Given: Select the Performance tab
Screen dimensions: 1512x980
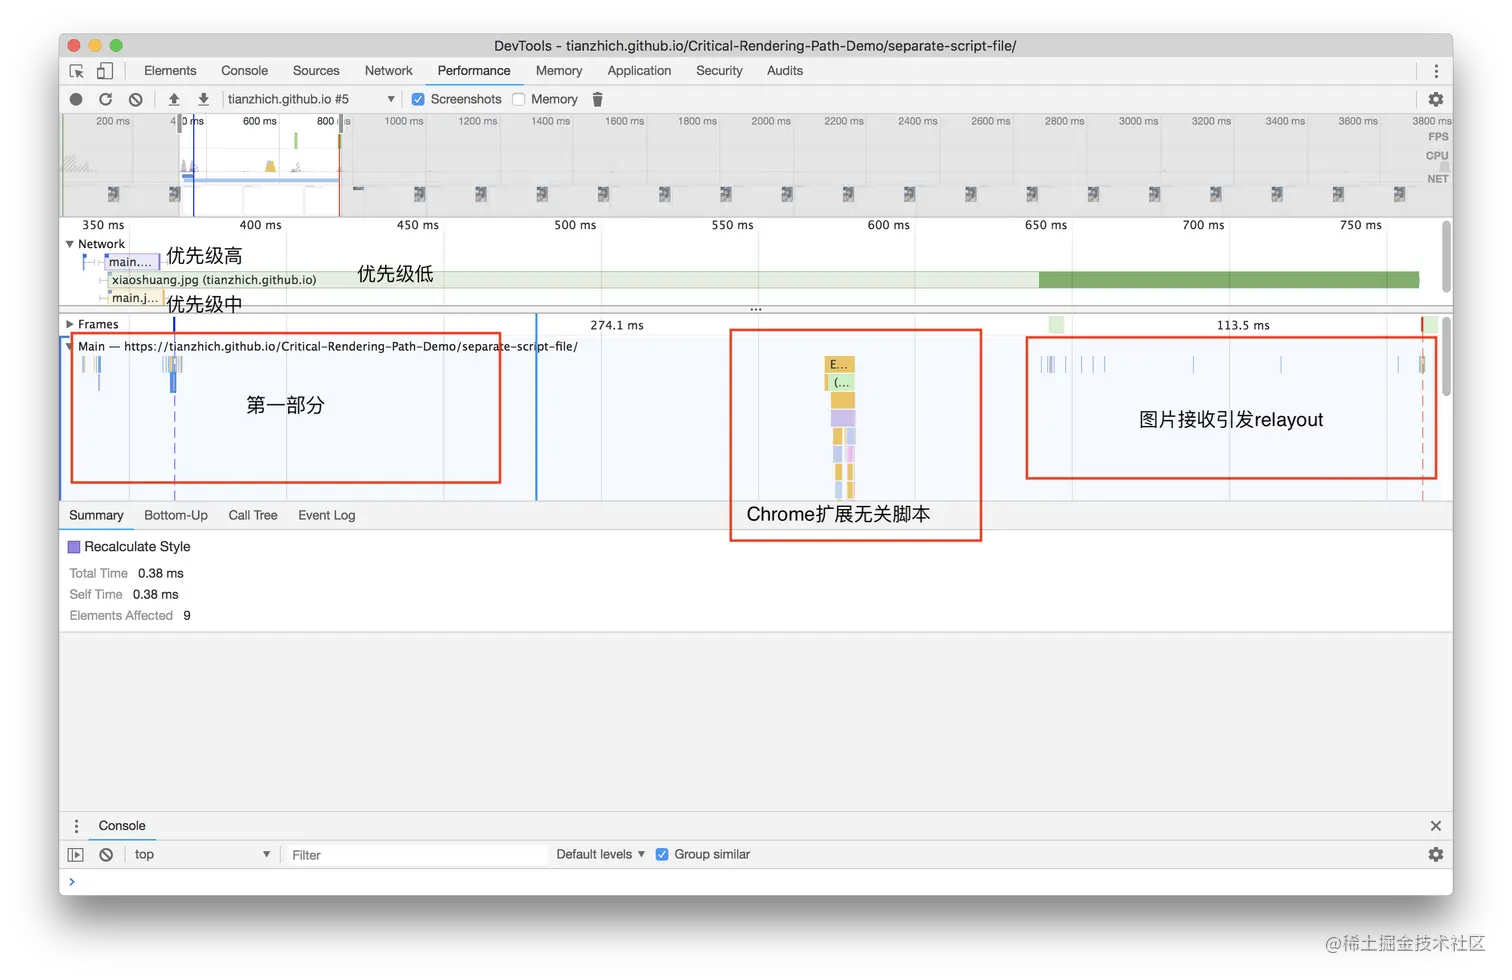Looking at the screenshot, I should click(x=474, y=71).
